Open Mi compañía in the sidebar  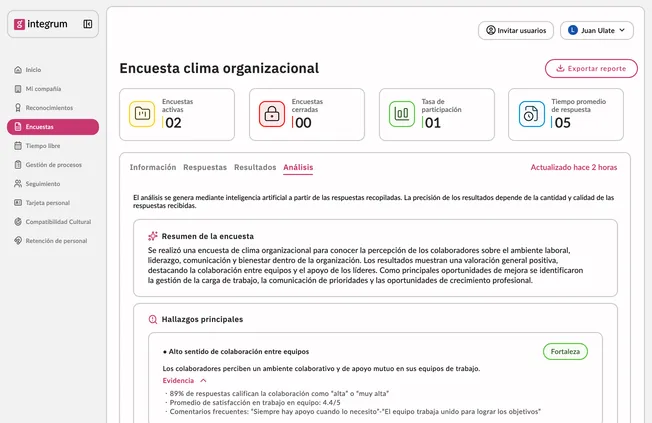[53, 89]
